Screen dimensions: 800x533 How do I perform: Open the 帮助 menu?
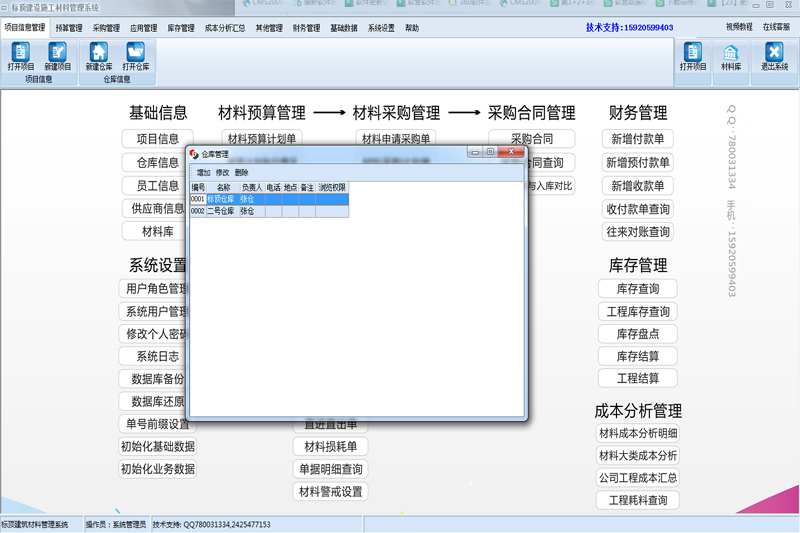(412, 28)
